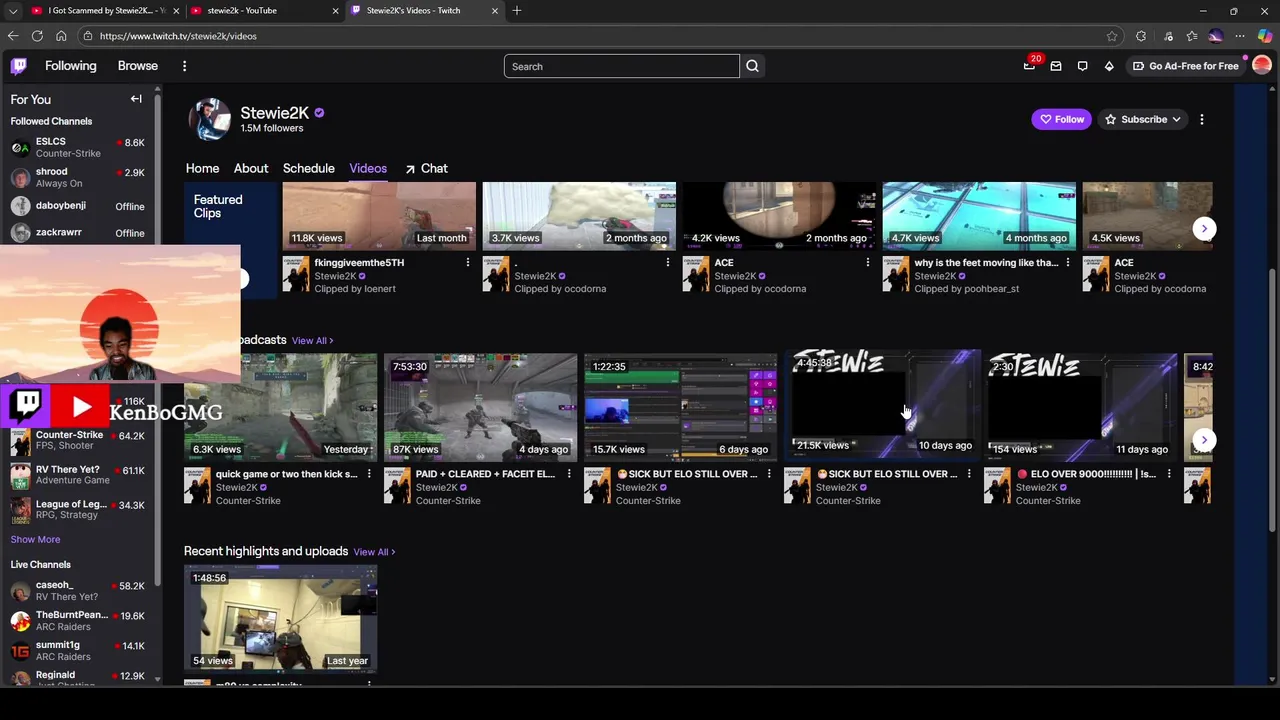Viewport: 1280px width, 720px height.
Task: Open the shrood followed channel
Action: click(78, 178)
